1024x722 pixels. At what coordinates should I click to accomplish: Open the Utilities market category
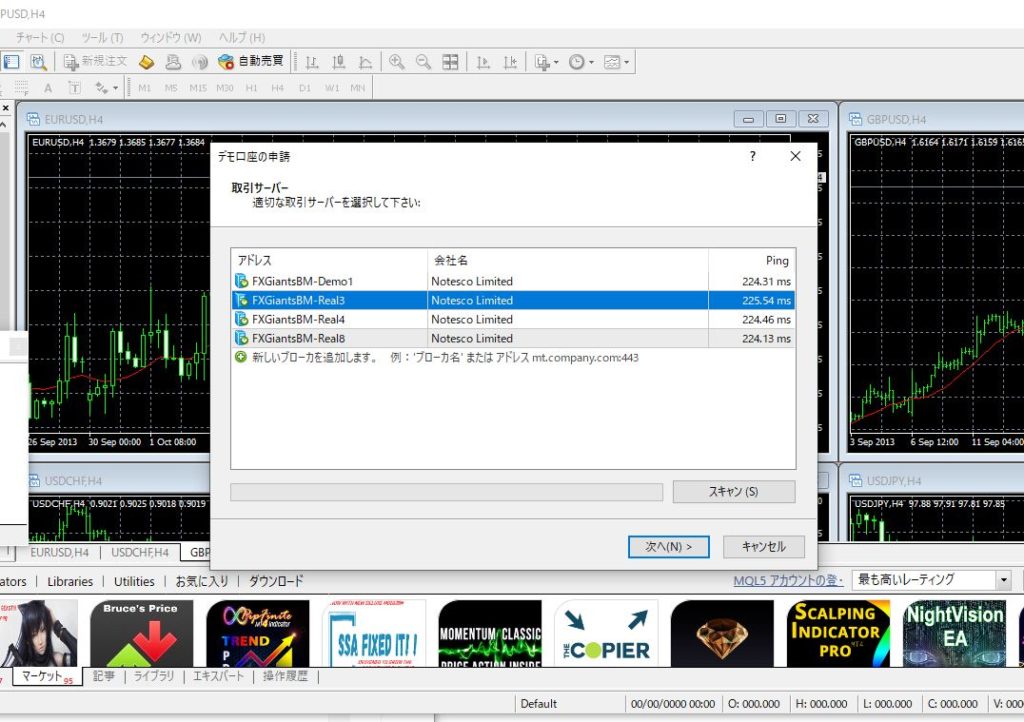pyautogui.click(x=134, y=582)
